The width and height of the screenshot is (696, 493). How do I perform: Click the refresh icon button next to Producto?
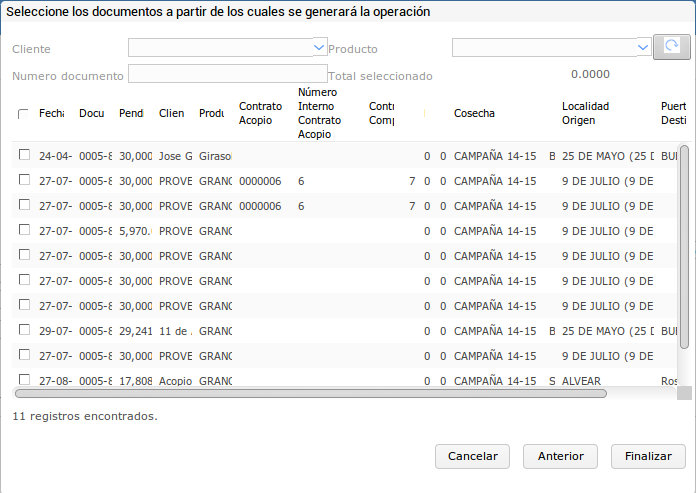click(x=672, y=47)
